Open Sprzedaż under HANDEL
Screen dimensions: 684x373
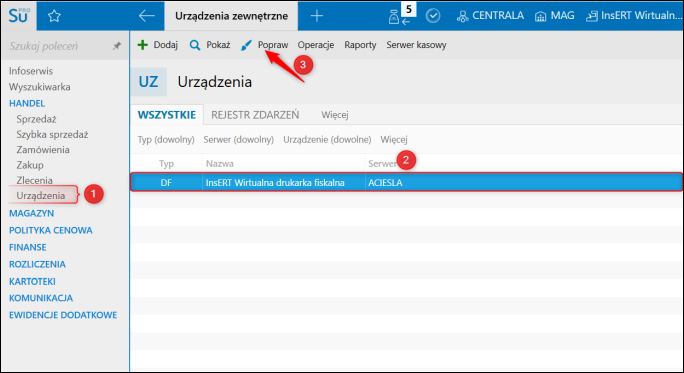36,119
